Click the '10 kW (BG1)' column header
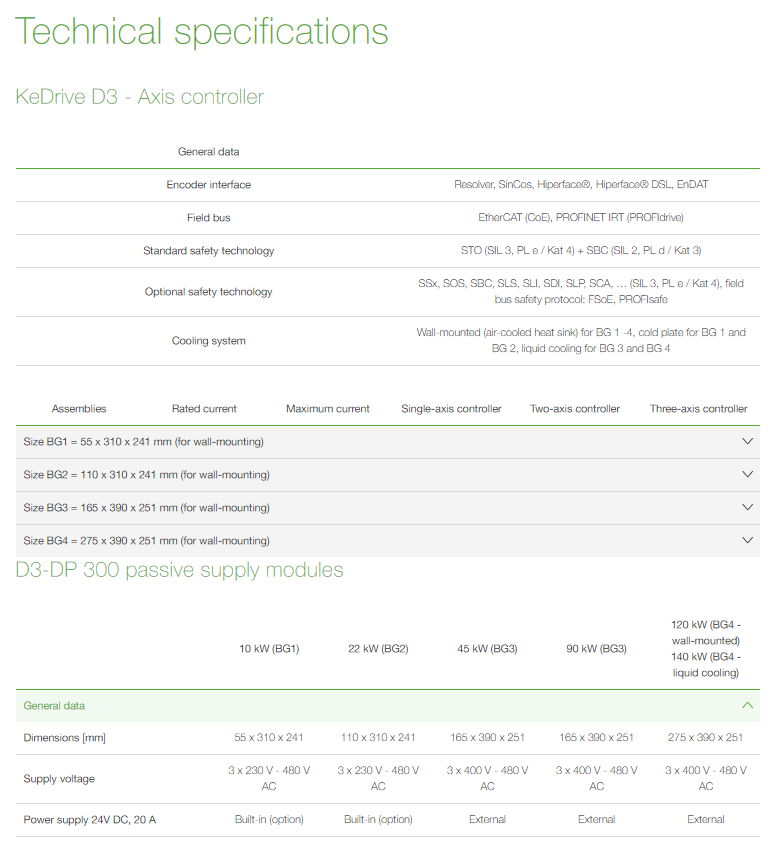Viewport: 775px width, 849px height. (269, 649)
